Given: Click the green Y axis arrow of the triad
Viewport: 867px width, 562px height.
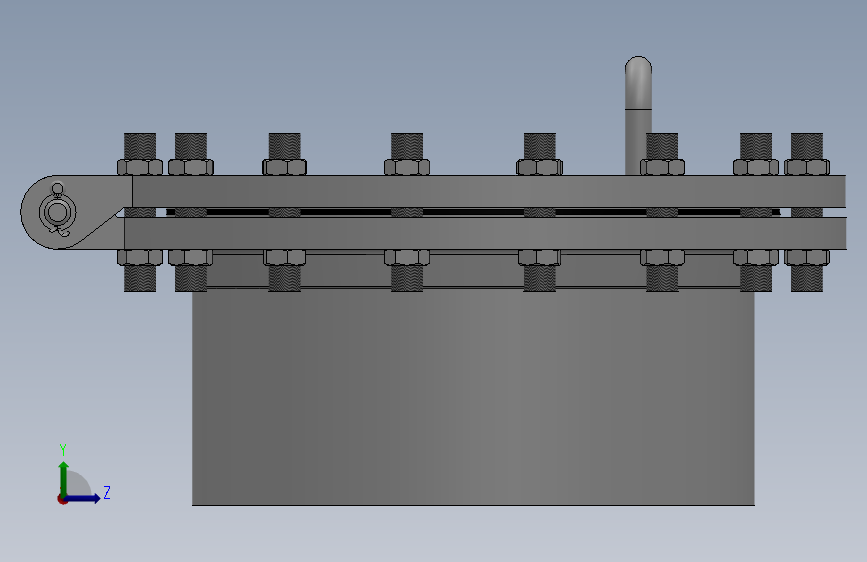Looking at the screenshot, I should pyautogui.click(x=64, y=478).
